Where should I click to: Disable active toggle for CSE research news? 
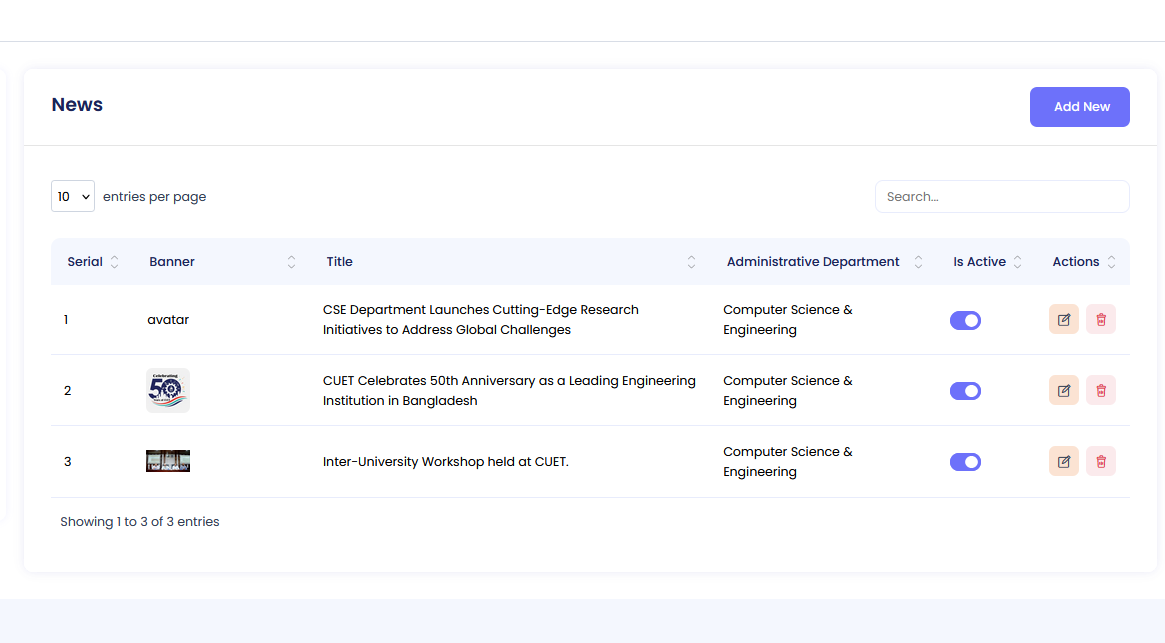pyautogui.click(x=965, y=320)
